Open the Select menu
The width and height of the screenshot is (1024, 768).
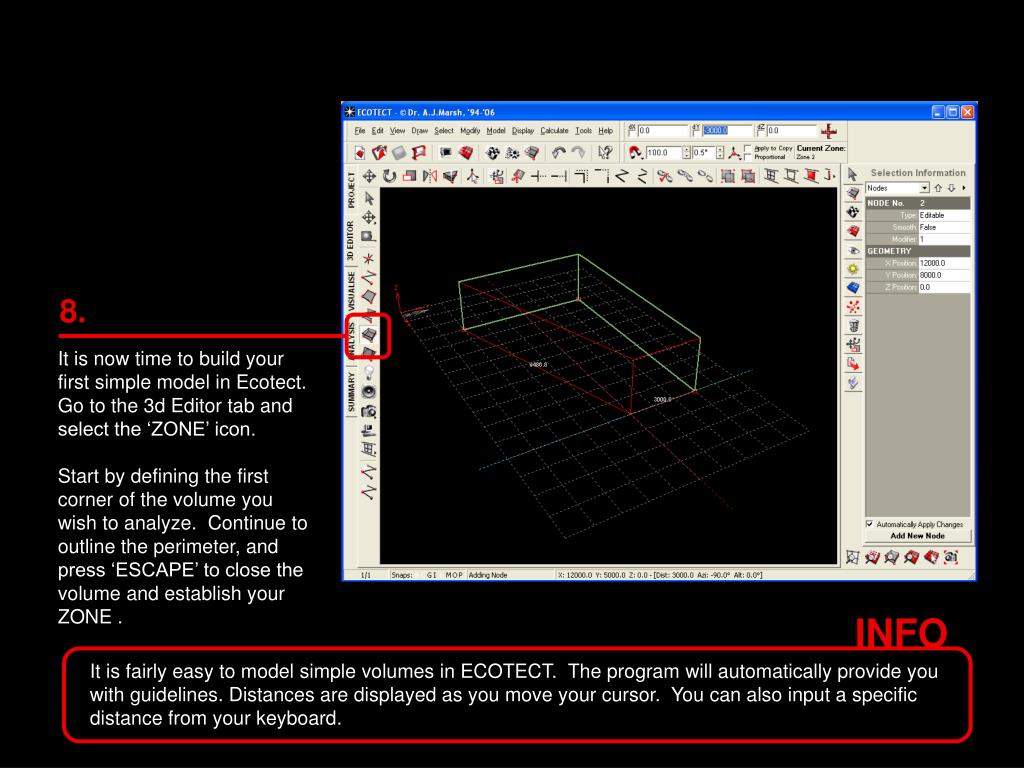[444, 131]
